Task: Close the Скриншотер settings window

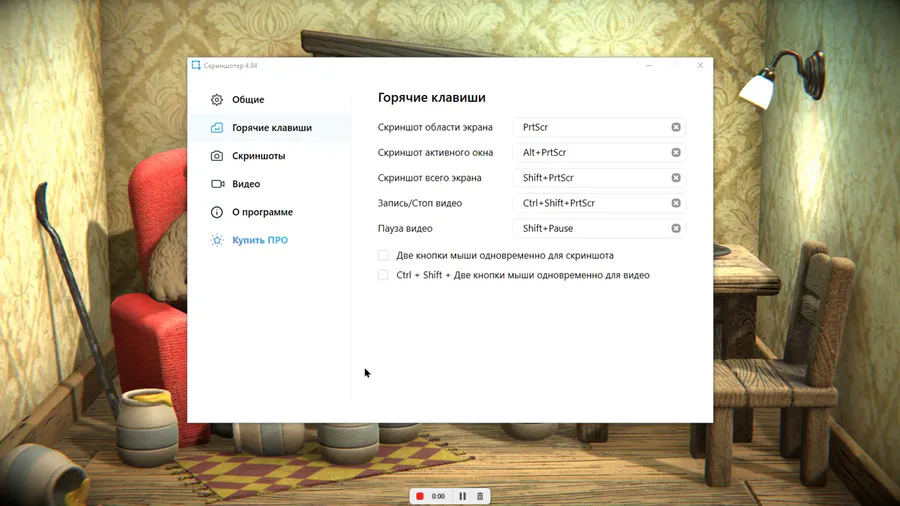Action: coord(700,65)
